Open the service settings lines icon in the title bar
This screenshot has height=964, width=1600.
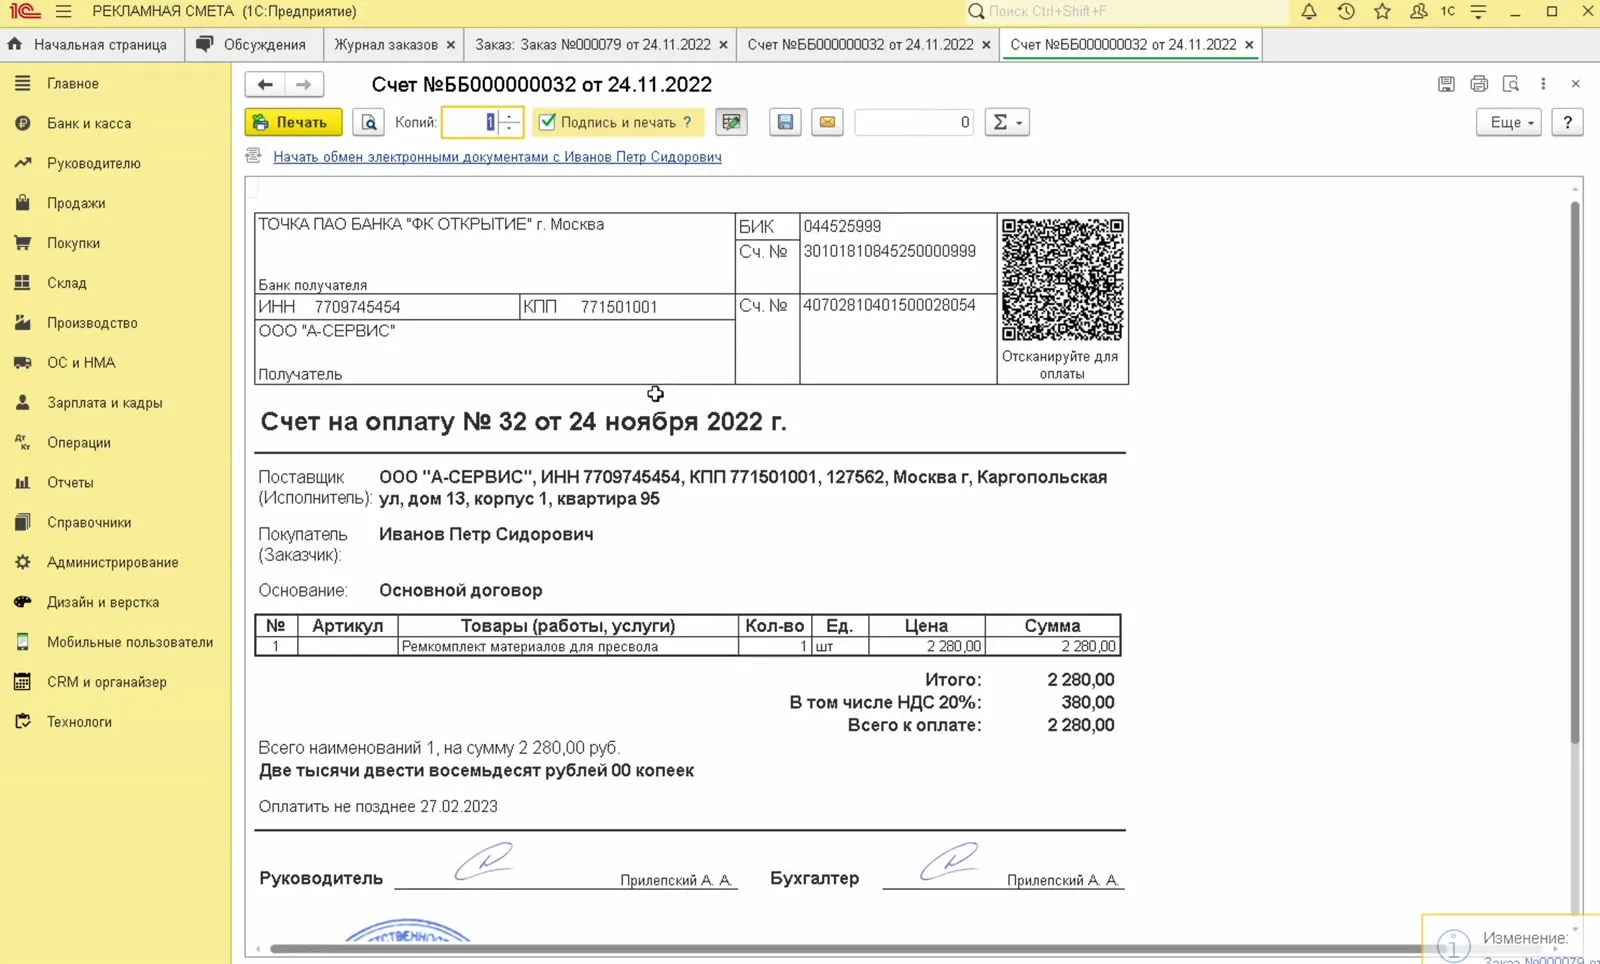pos(1478,12)
